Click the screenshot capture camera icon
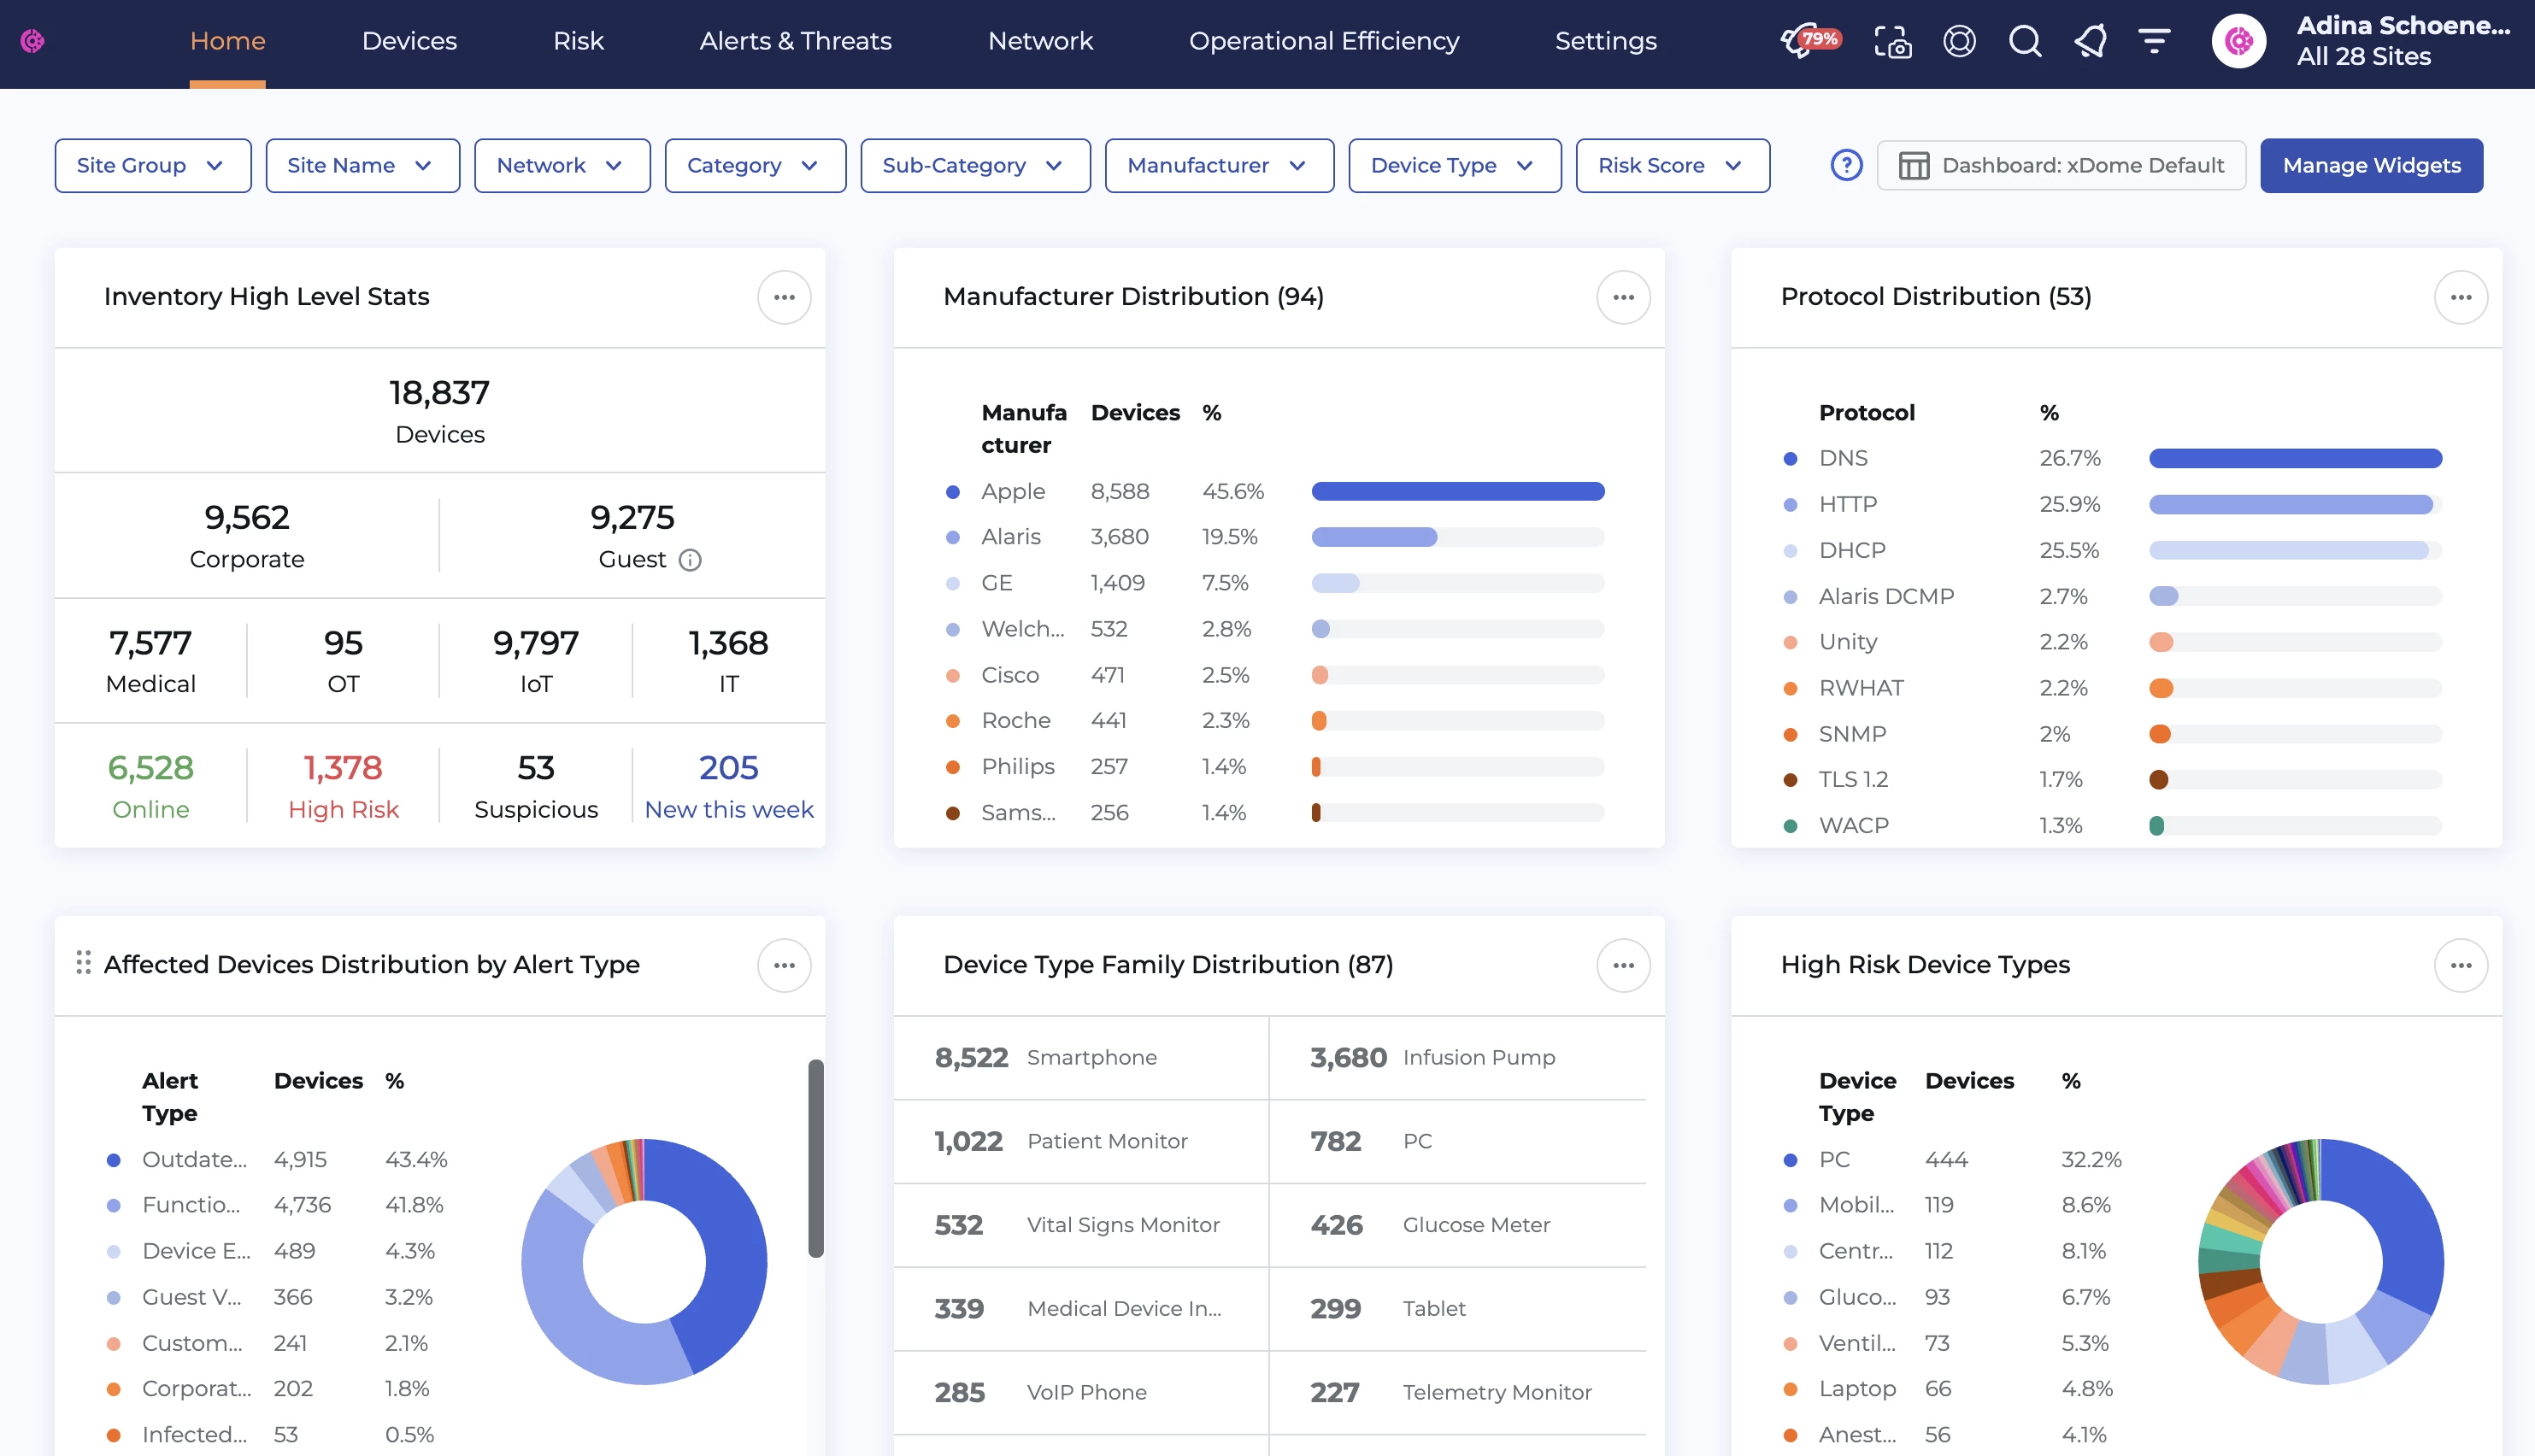 (1892, 41)
